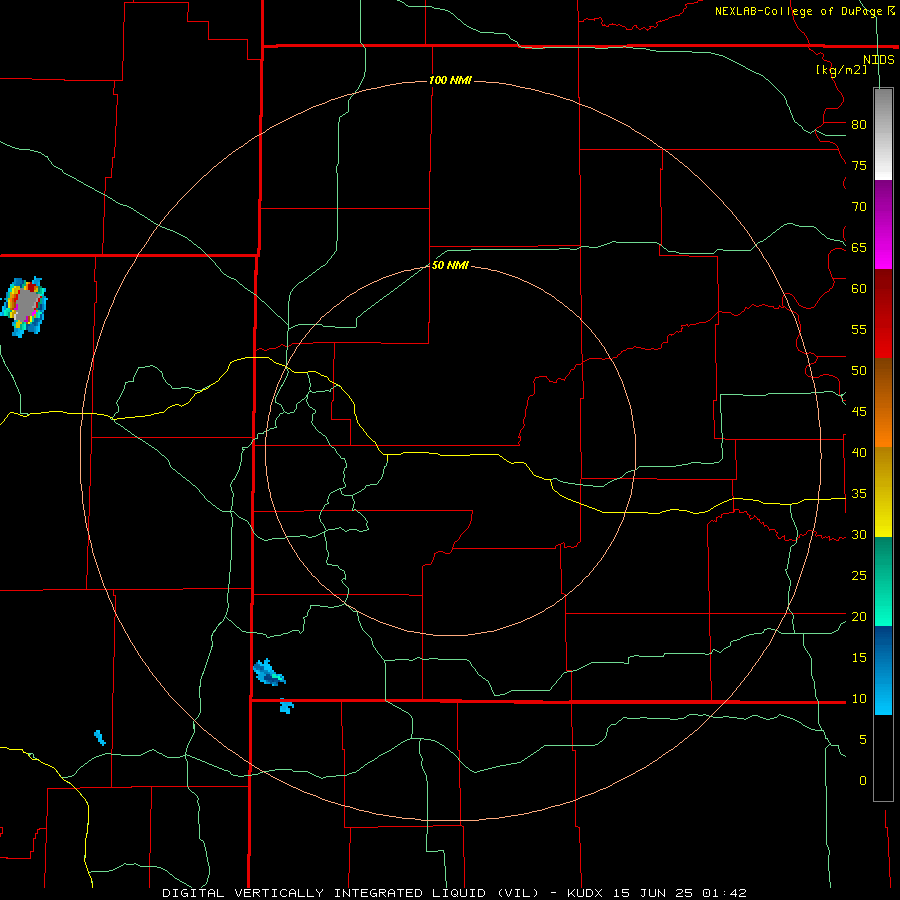The image size is (900, 900).
Task: Click the 10 value on the color scale
Action: tap(859, 699)
